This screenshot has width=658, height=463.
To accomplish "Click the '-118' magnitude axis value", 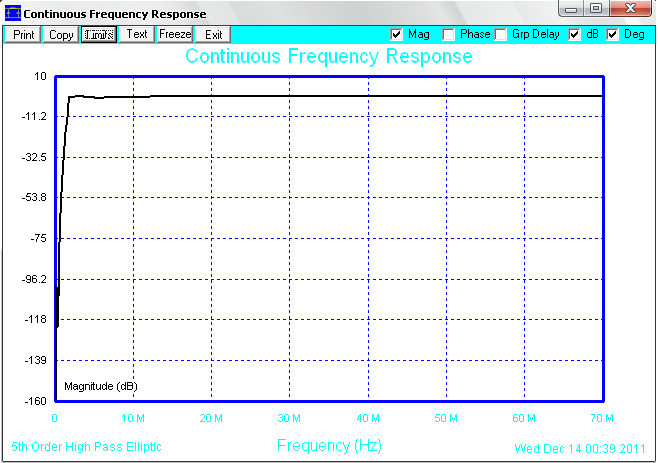I will [x=36, y=319].
